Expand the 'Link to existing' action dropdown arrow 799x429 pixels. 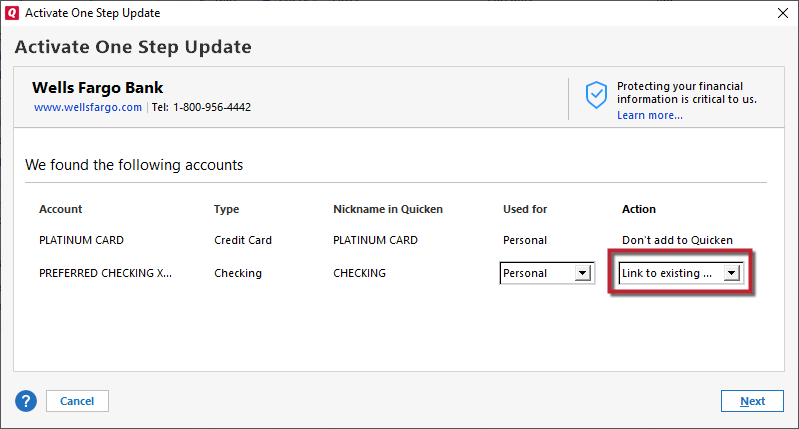(x=731, y=273)
